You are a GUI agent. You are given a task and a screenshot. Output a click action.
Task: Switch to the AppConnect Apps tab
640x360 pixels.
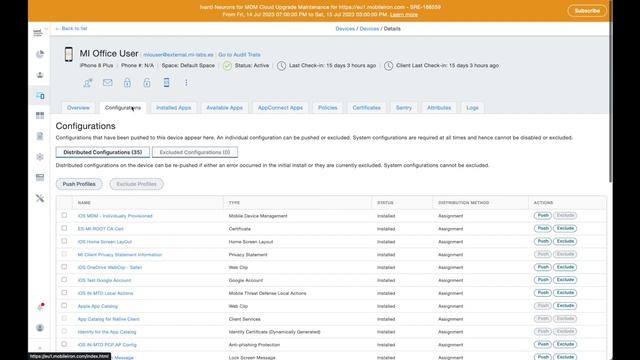coord(280,108)
